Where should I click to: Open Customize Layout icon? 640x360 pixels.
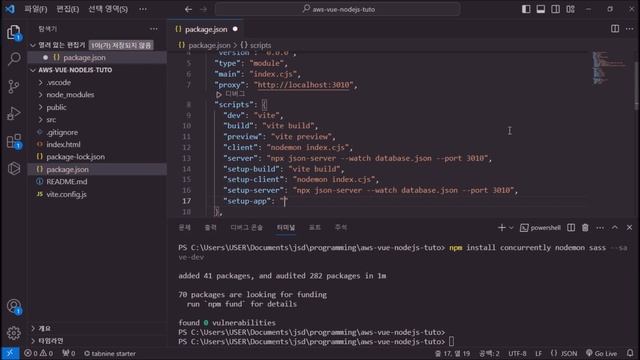tap(570, 9)
